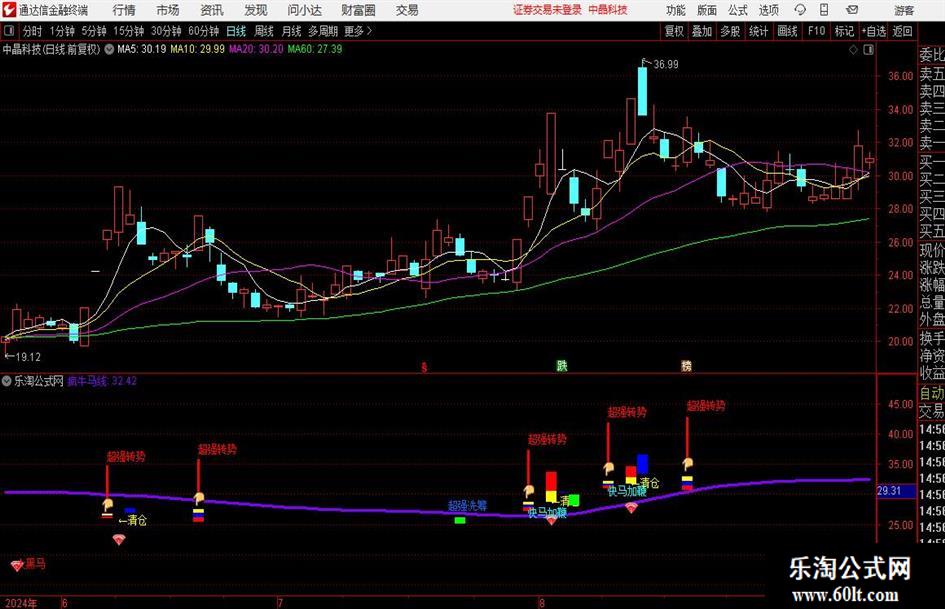Click the 多股 multi-stock button
Viewport: 945px width, 609px height.
point(730,31)
